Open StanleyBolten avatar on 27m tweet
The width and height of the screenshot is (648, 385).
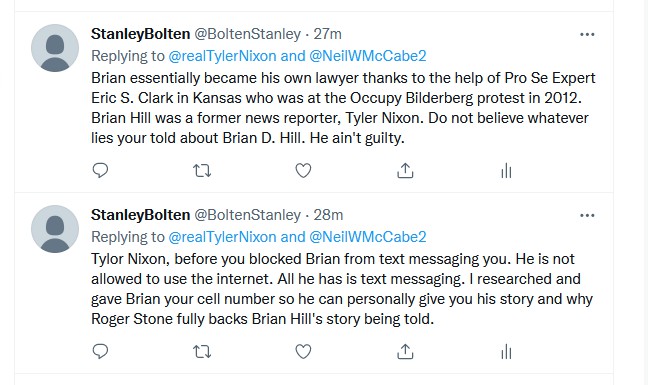(55, 48)
